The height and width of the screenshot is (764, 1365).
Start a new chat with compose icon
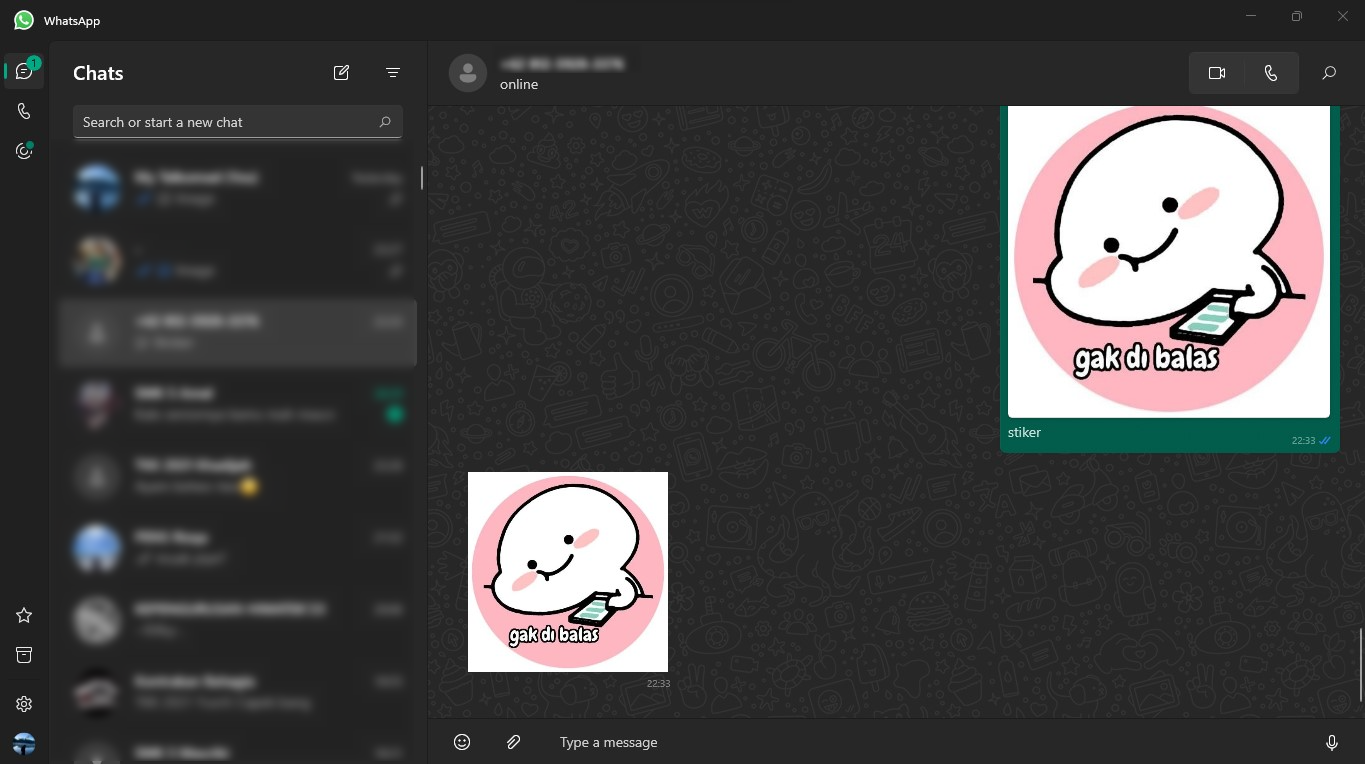[x=341, y=73]
